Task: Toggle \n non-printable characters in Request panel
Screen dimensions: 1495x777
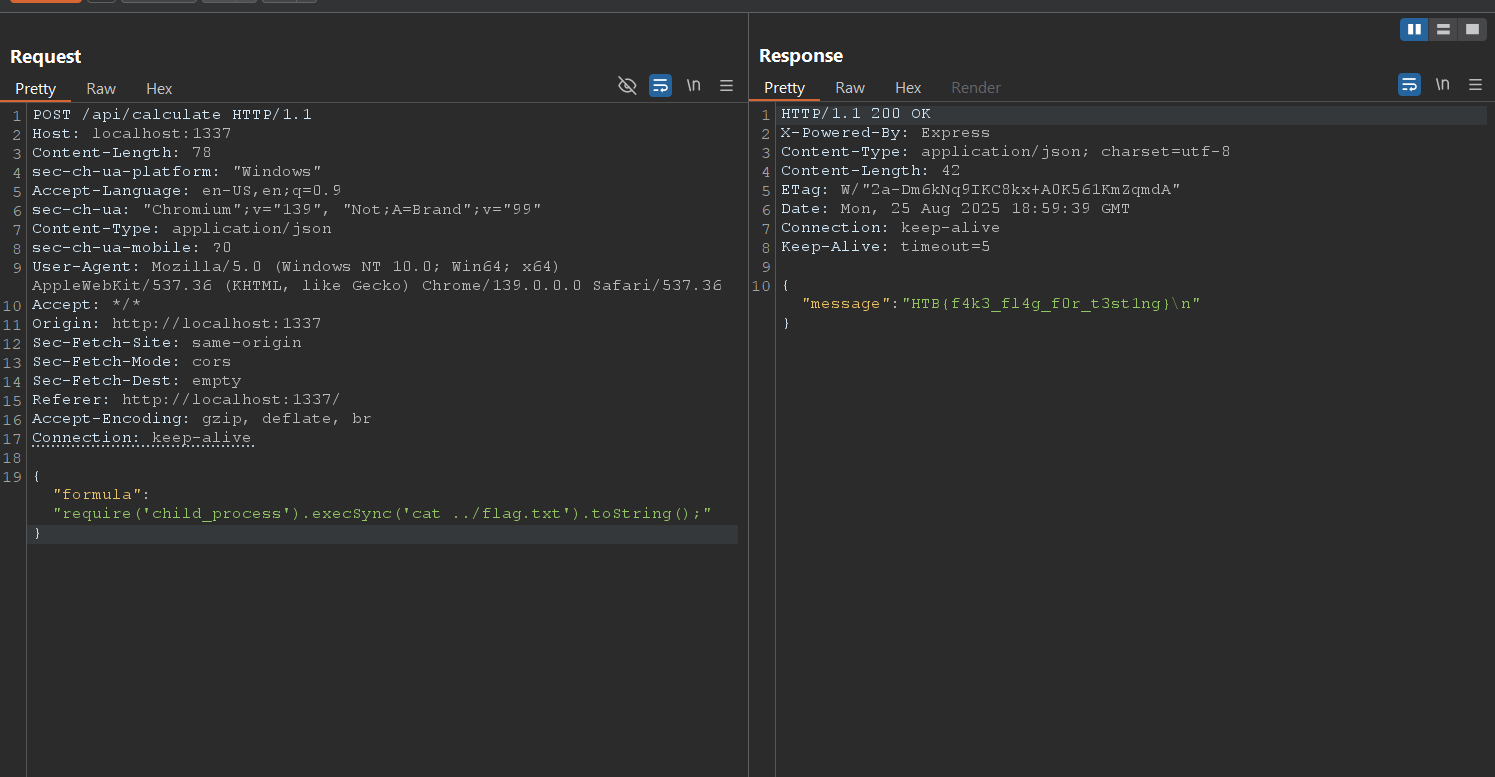Action: [x=693, y=86]
